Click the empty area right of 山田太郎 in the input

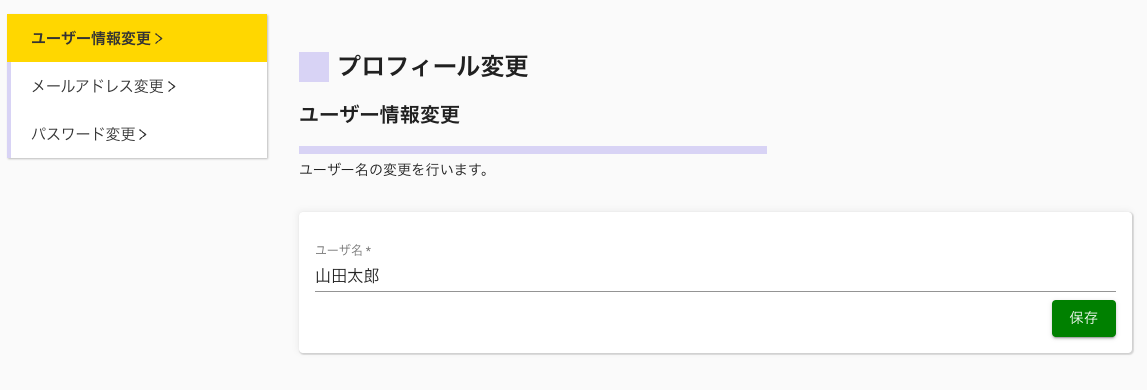click(x=746, y=277)
